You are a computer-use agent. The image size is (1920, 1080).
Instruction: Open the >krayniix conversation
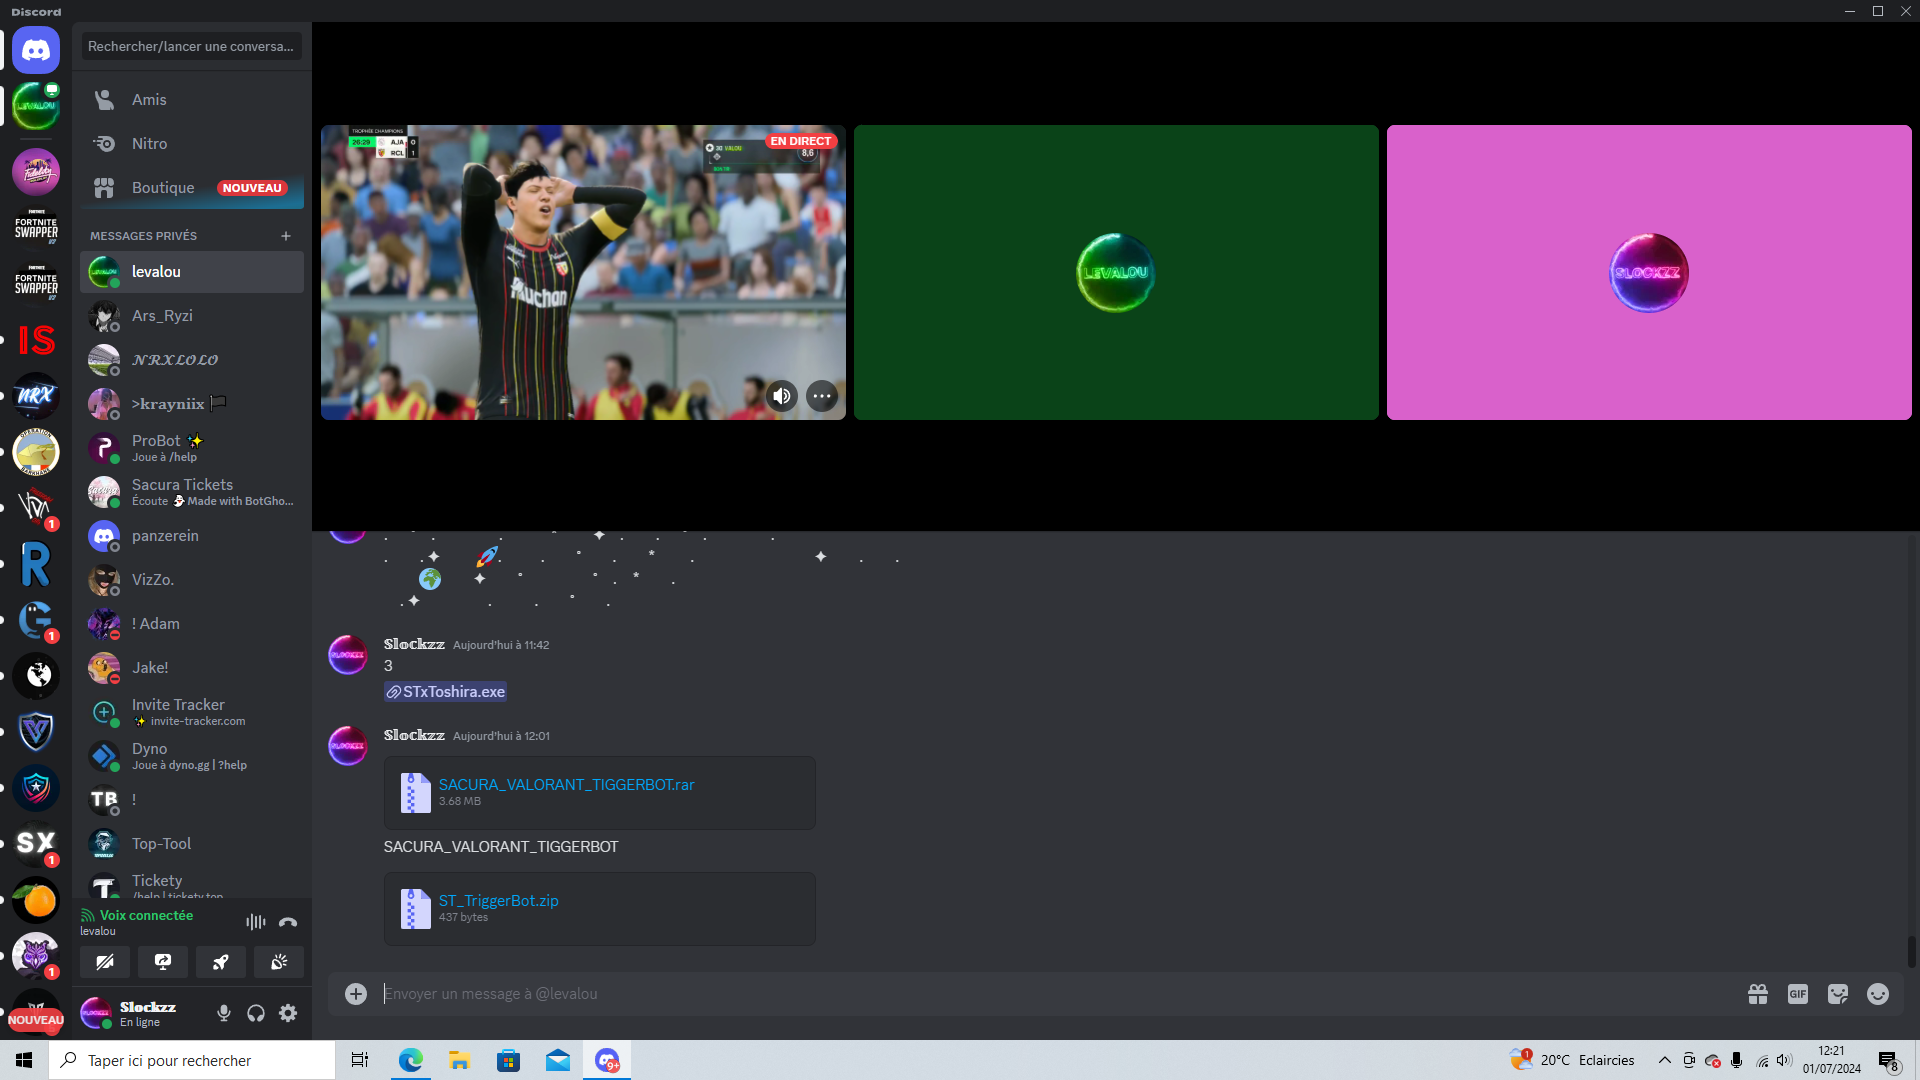[192, 404]
